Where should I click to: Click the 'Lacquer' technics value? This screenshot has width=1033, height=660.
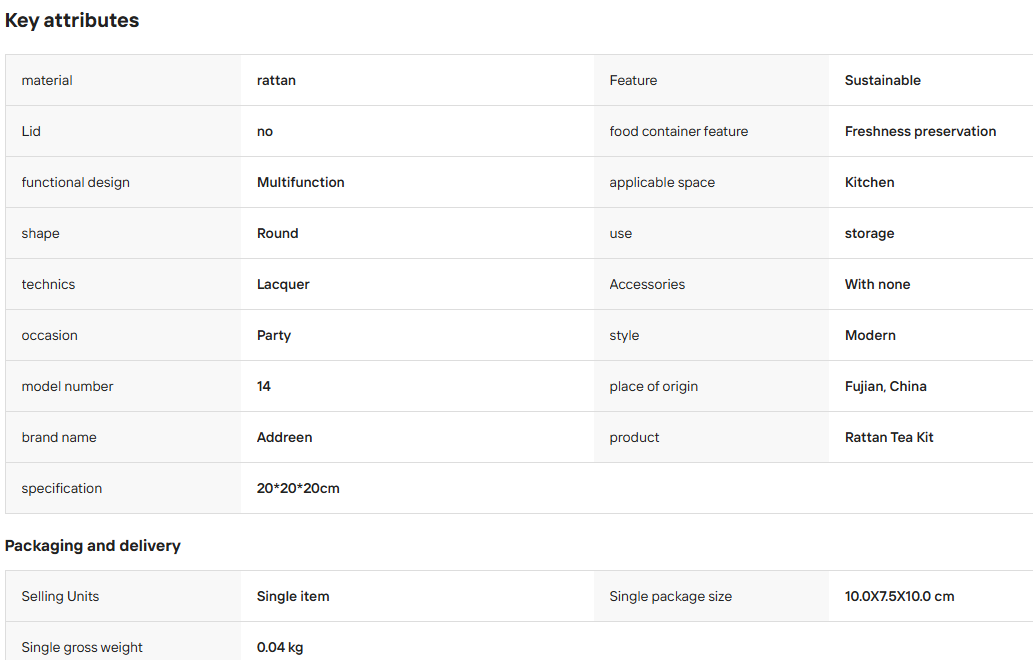tap(283, 285)
